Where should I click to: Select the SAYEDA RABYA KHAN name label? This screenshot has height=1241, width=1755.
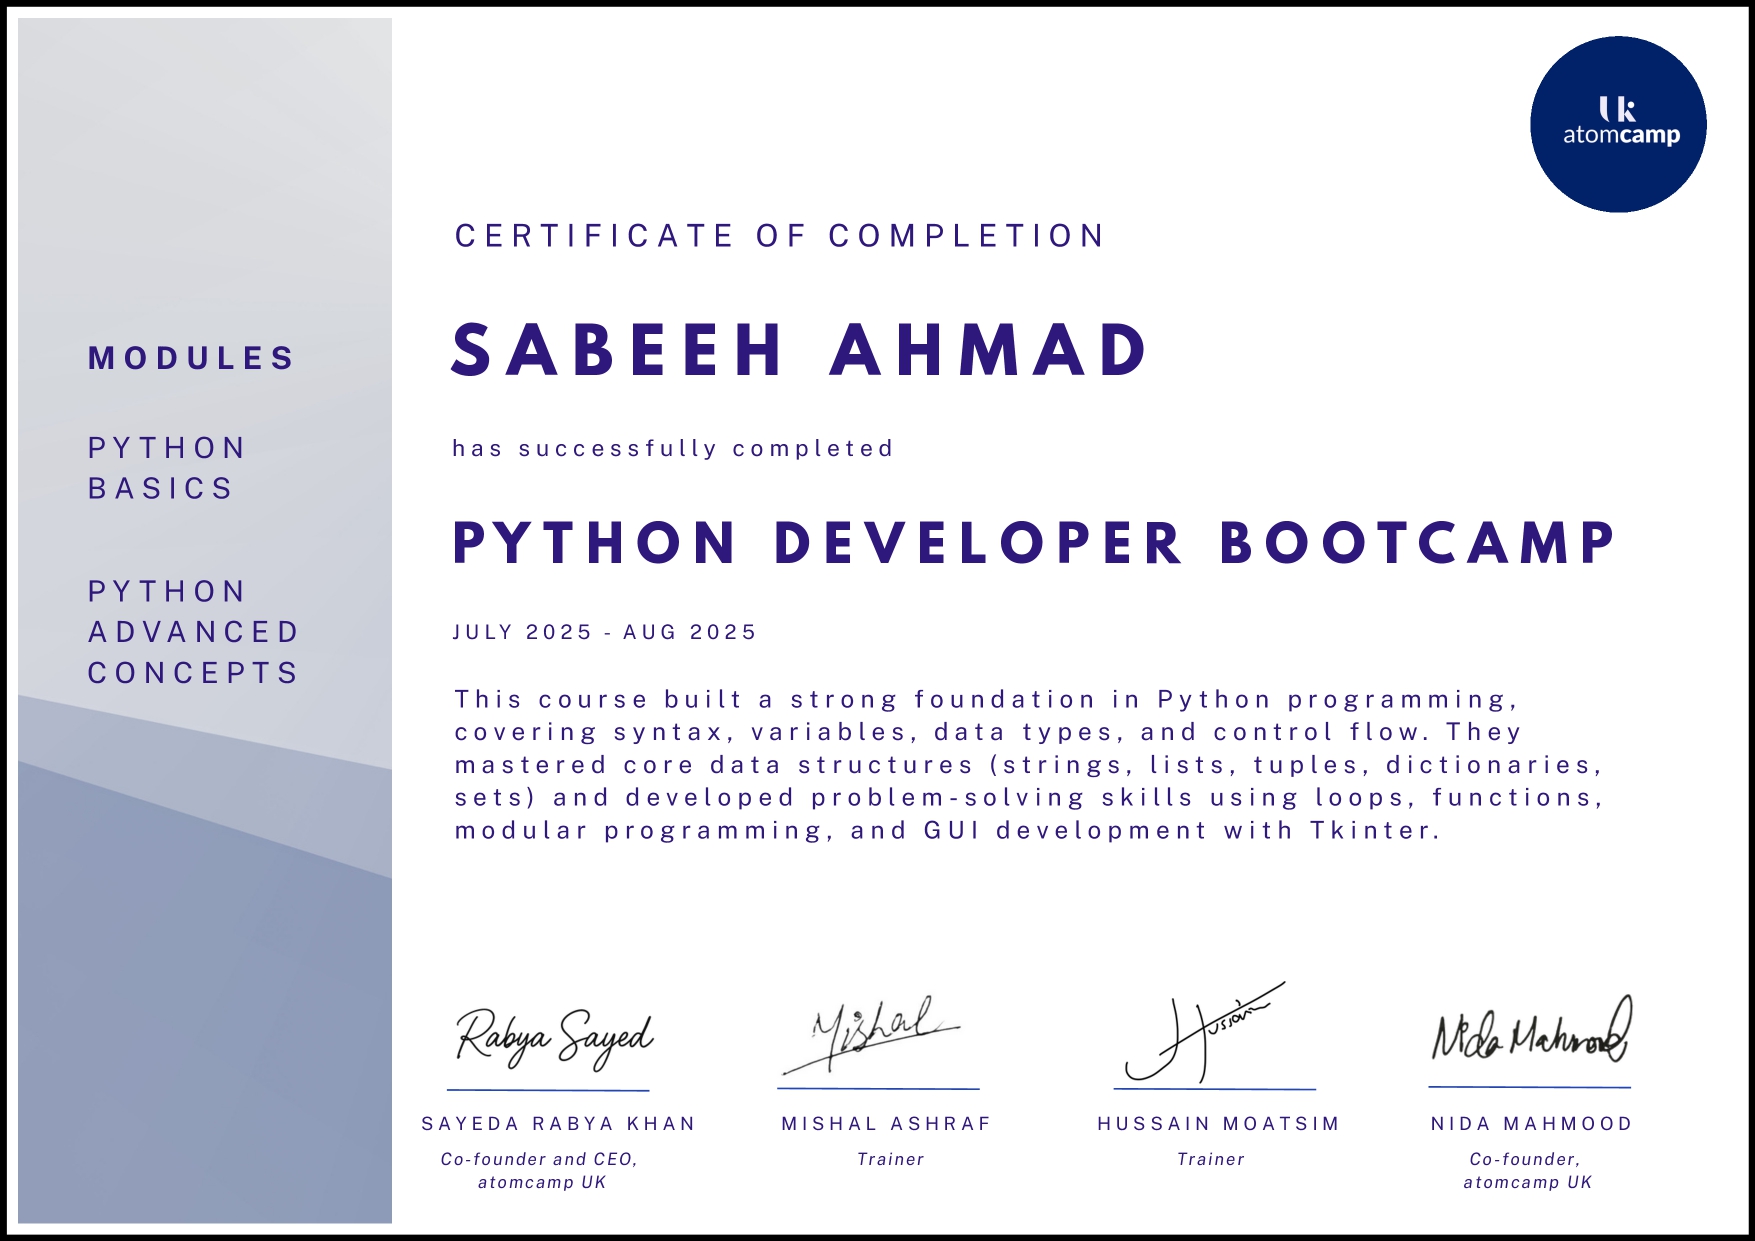[x=557, y=1124]
